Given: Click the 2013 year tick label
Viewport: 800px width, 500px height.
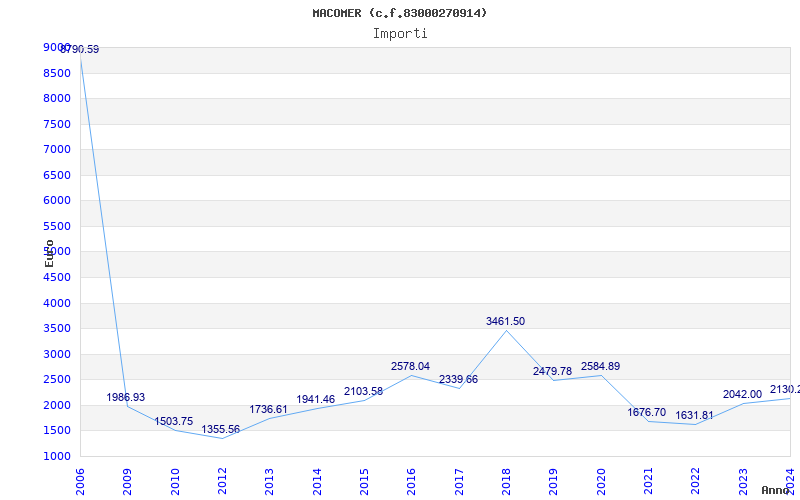Looking at the screenshot, I should [x=269, y=482].
